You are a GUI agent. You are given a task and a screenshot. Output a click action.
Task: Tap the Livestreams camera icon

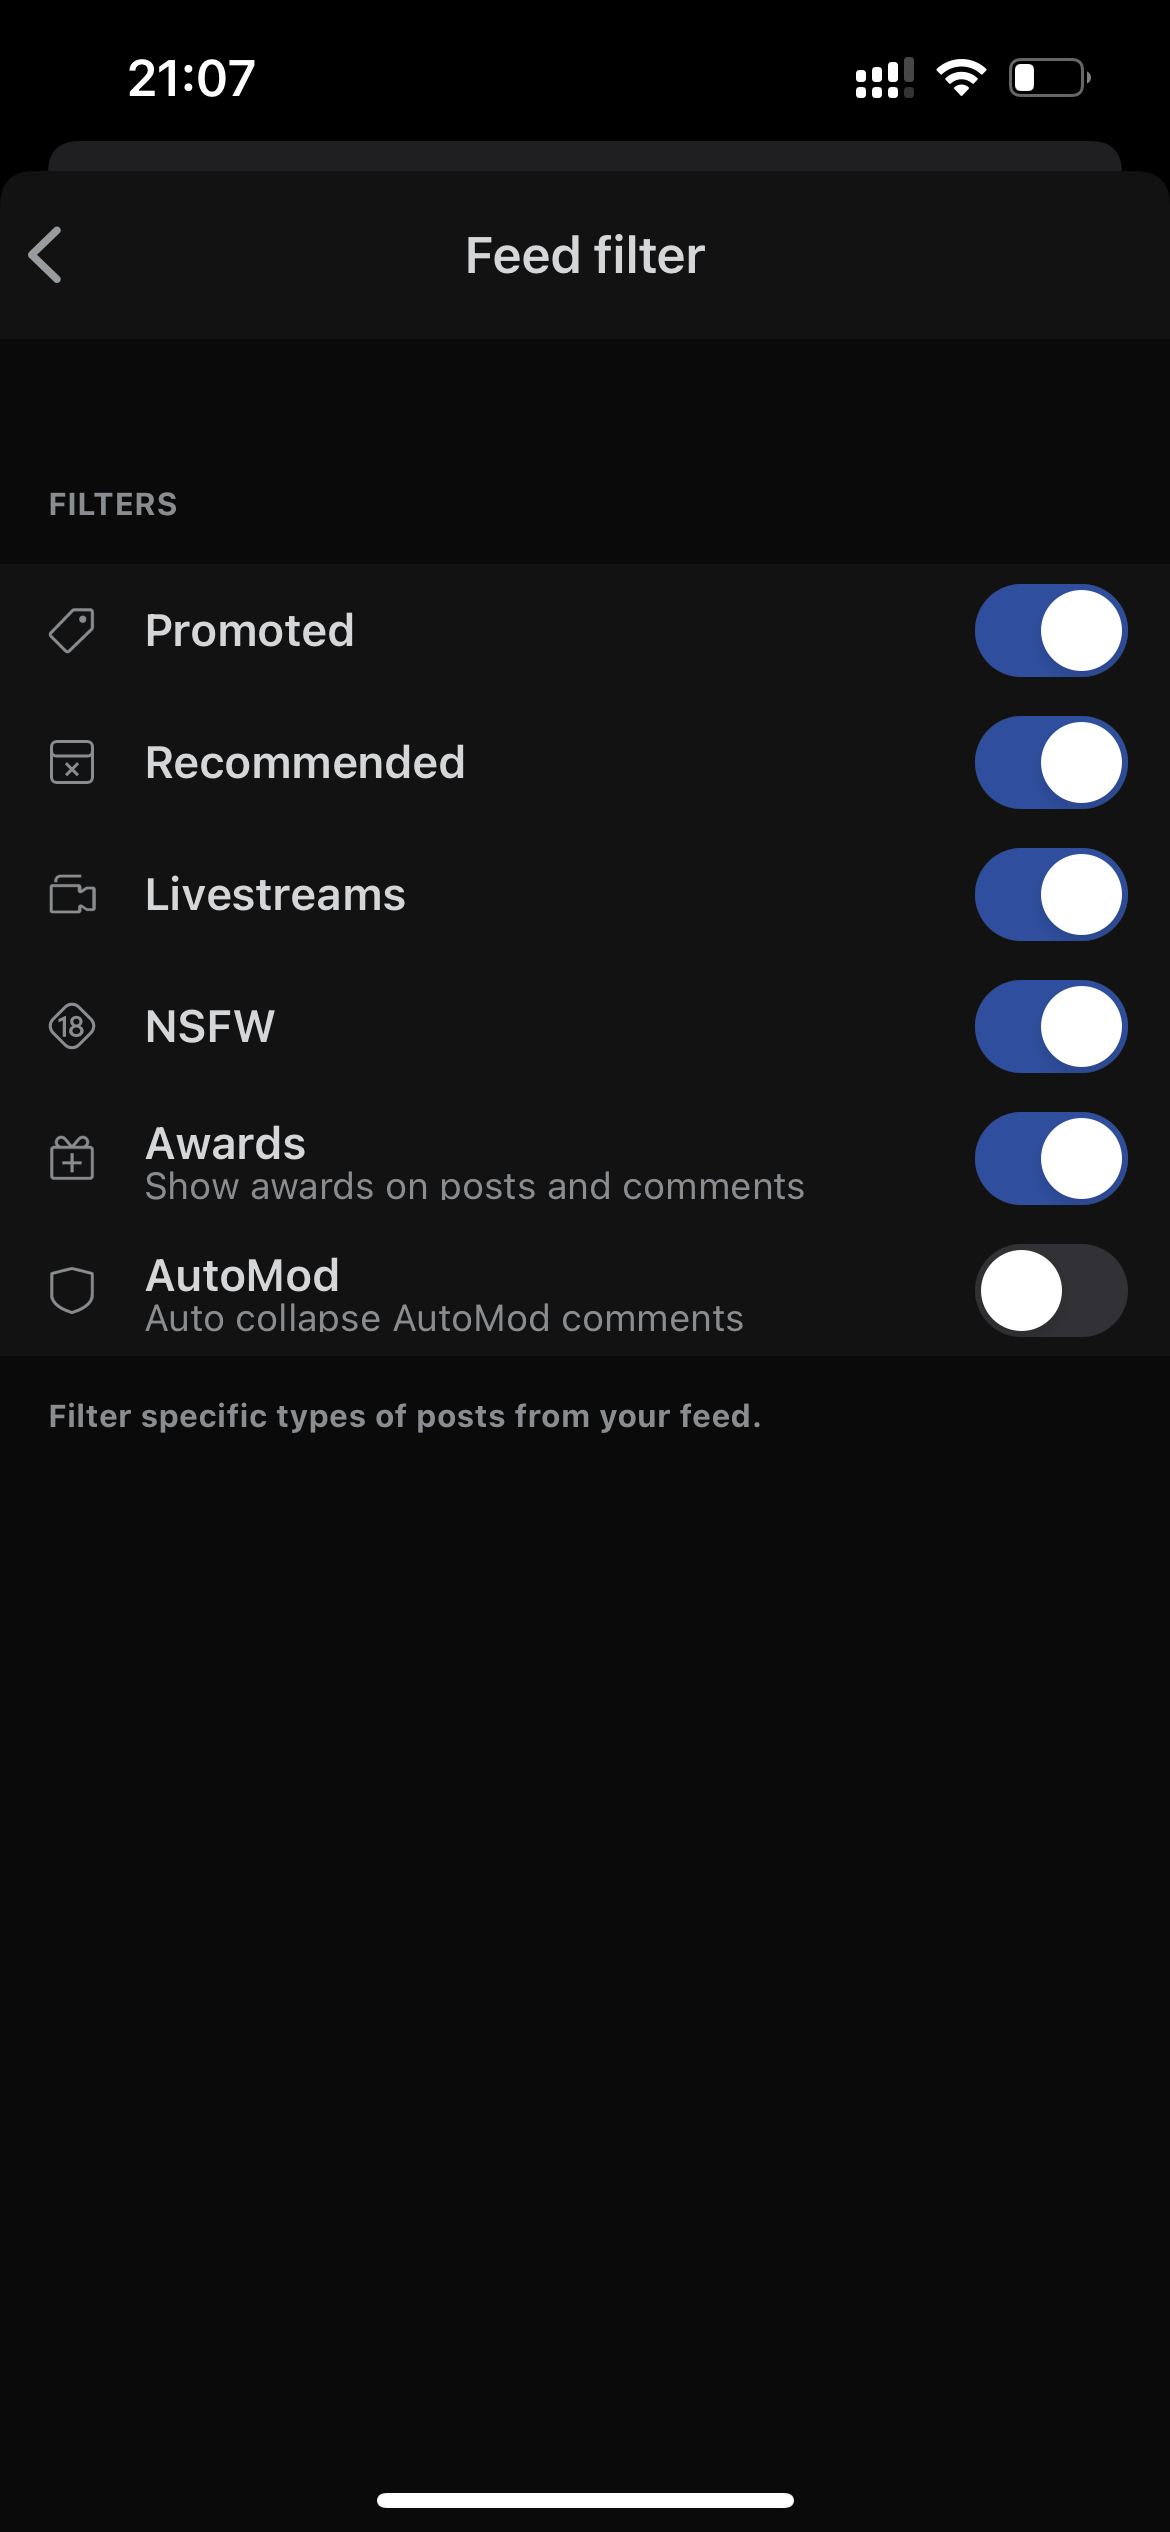(72, 895)
